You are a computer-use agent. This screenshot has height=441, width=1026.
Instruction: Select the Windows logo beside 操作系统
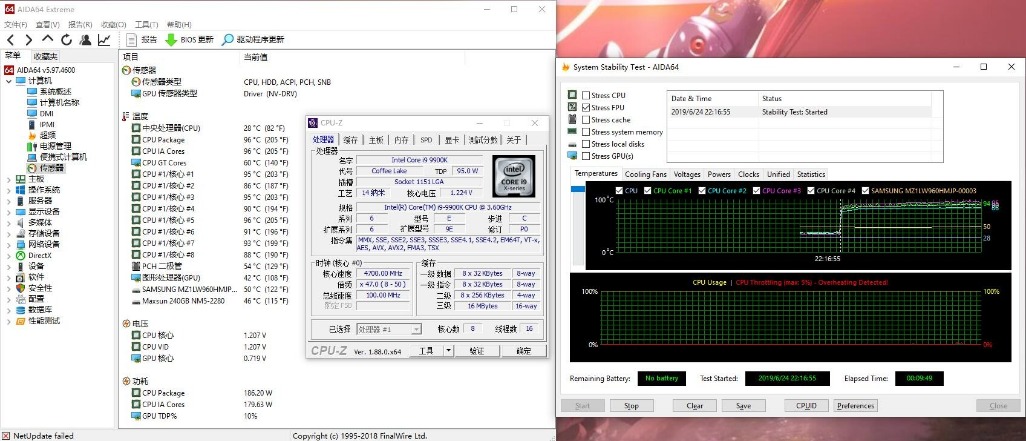pos(21,190)
